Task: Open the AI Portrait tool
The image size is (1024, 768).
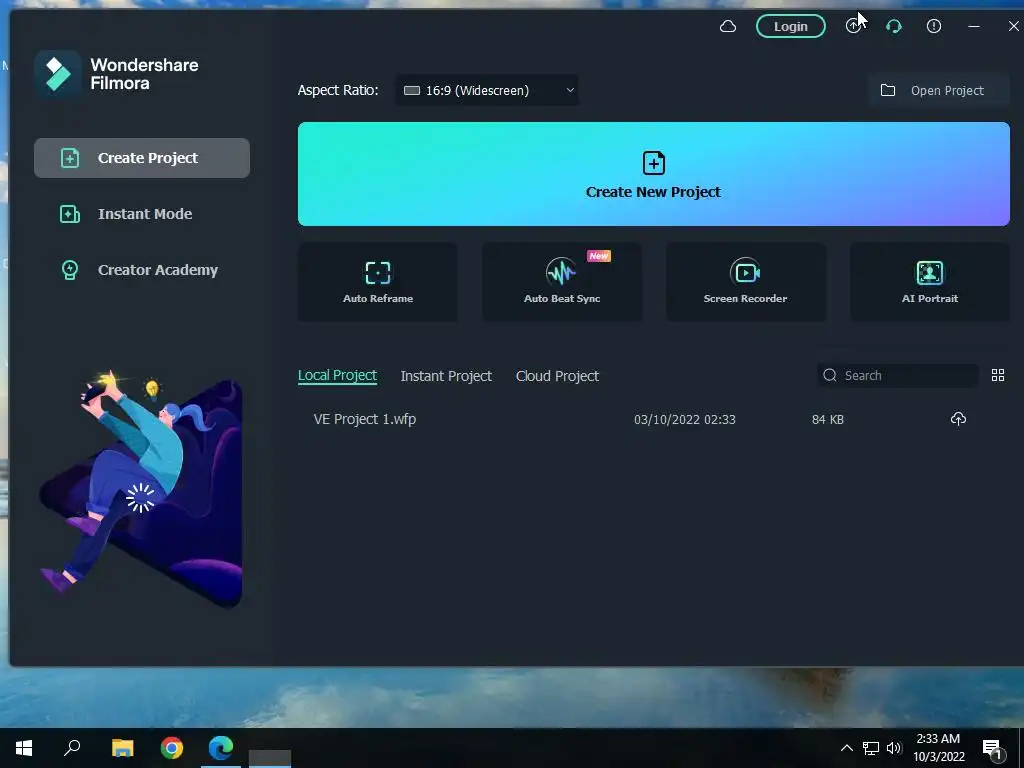Action: coord(930,282)
